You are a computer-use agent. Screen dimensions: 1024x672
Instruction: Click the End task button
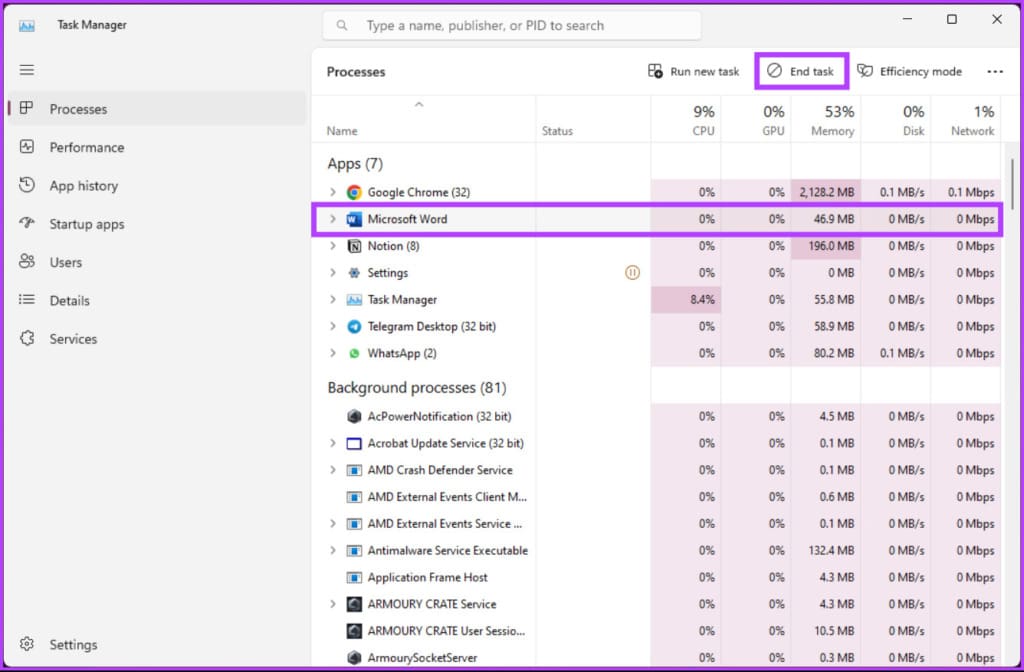coord(801,71)
